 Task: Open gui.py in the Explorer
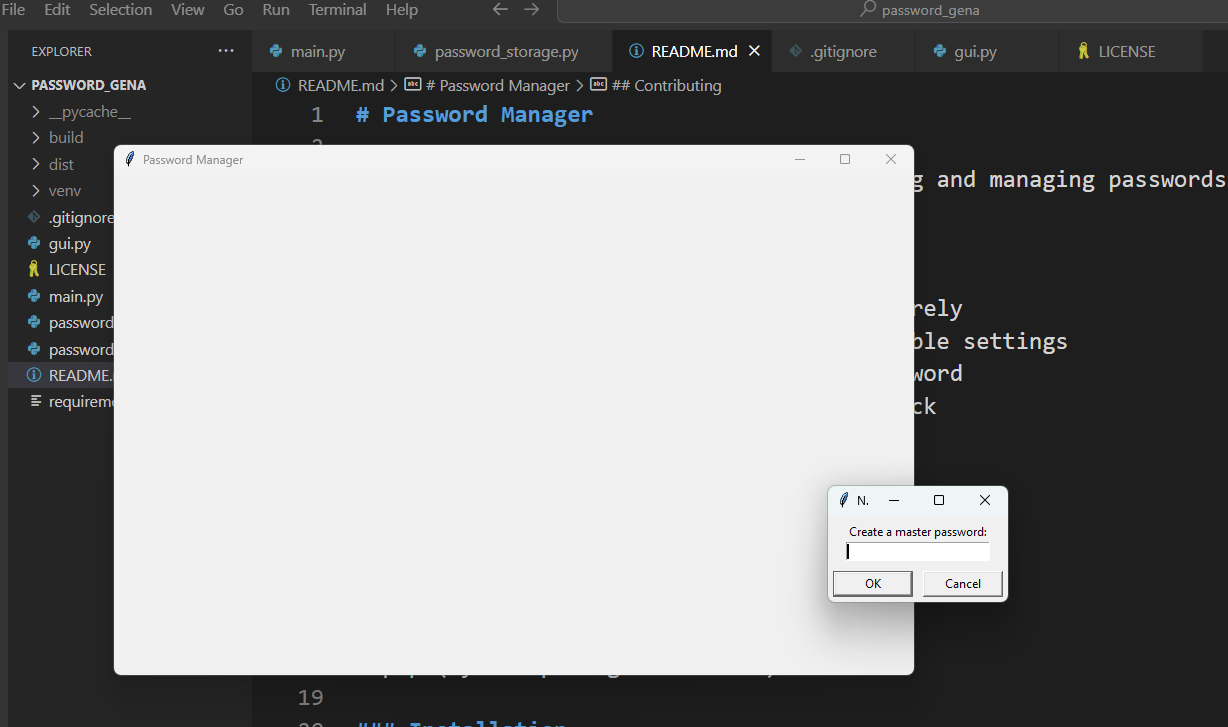(x=70, y=243)
